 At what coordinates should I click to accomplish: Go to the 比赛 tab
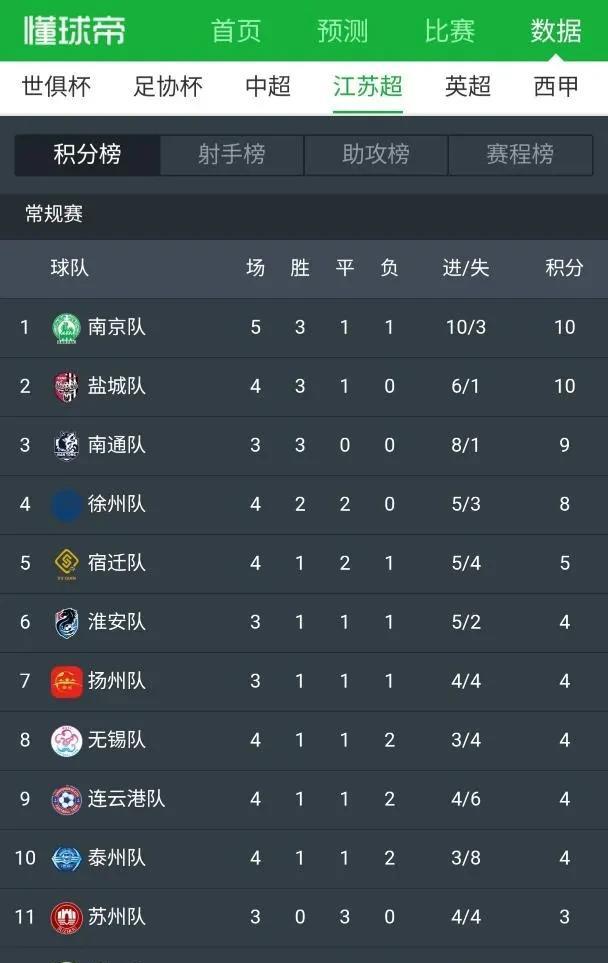[450, 31]
